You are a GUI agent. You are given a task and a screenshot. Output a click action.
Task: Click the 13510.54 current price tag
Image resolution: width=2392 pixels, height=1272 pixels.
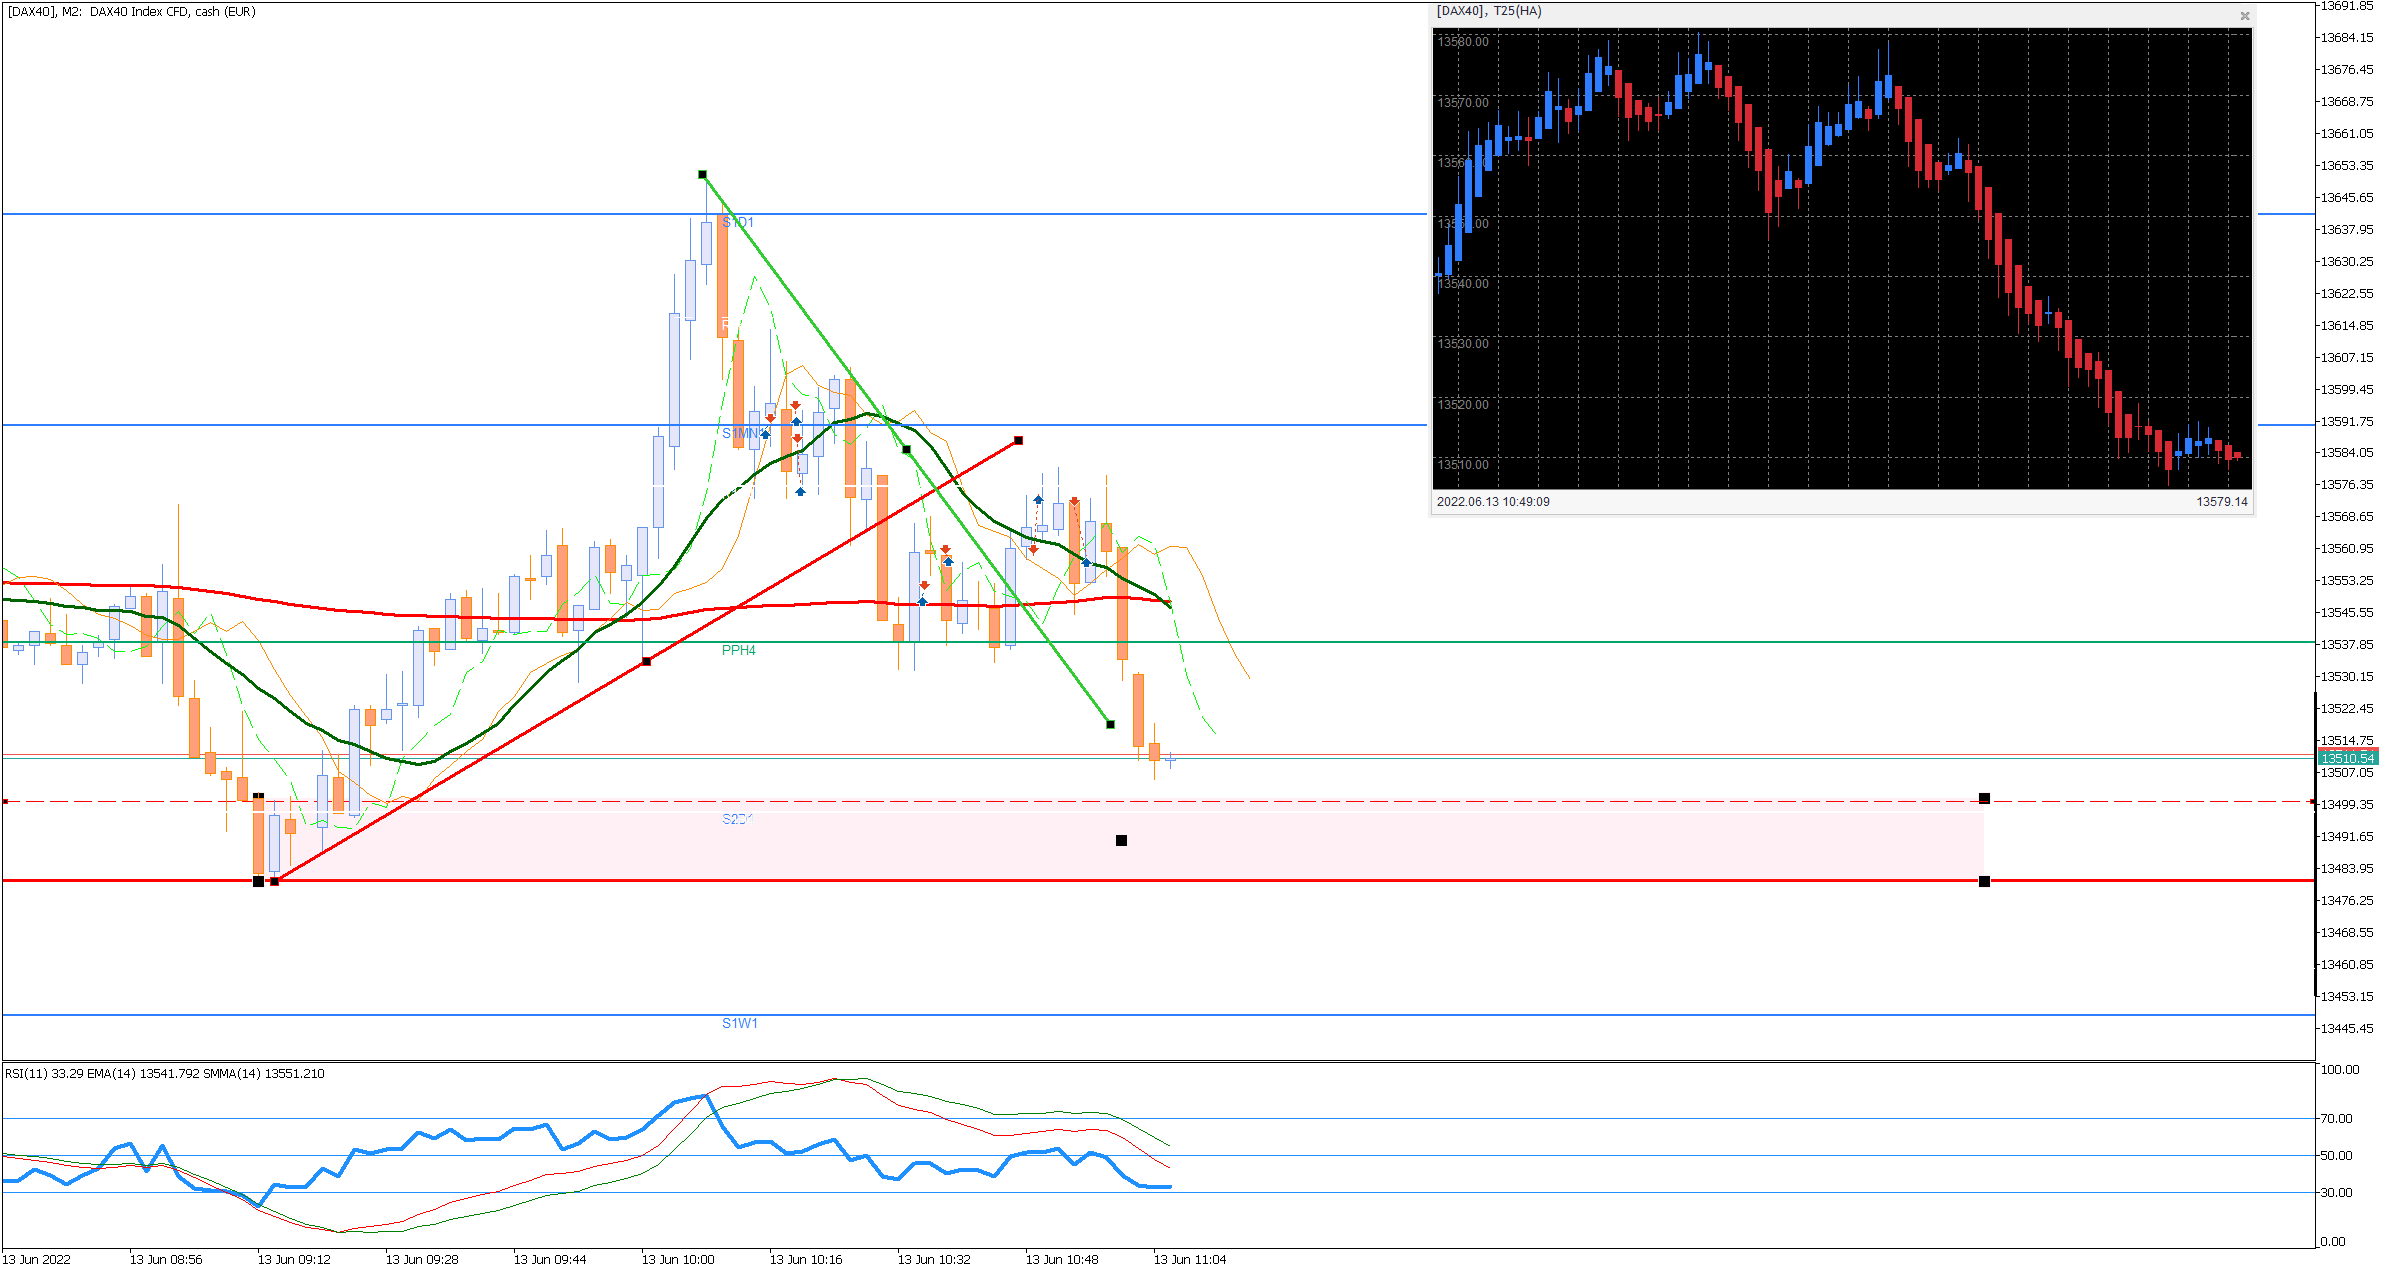point(2346,758)
